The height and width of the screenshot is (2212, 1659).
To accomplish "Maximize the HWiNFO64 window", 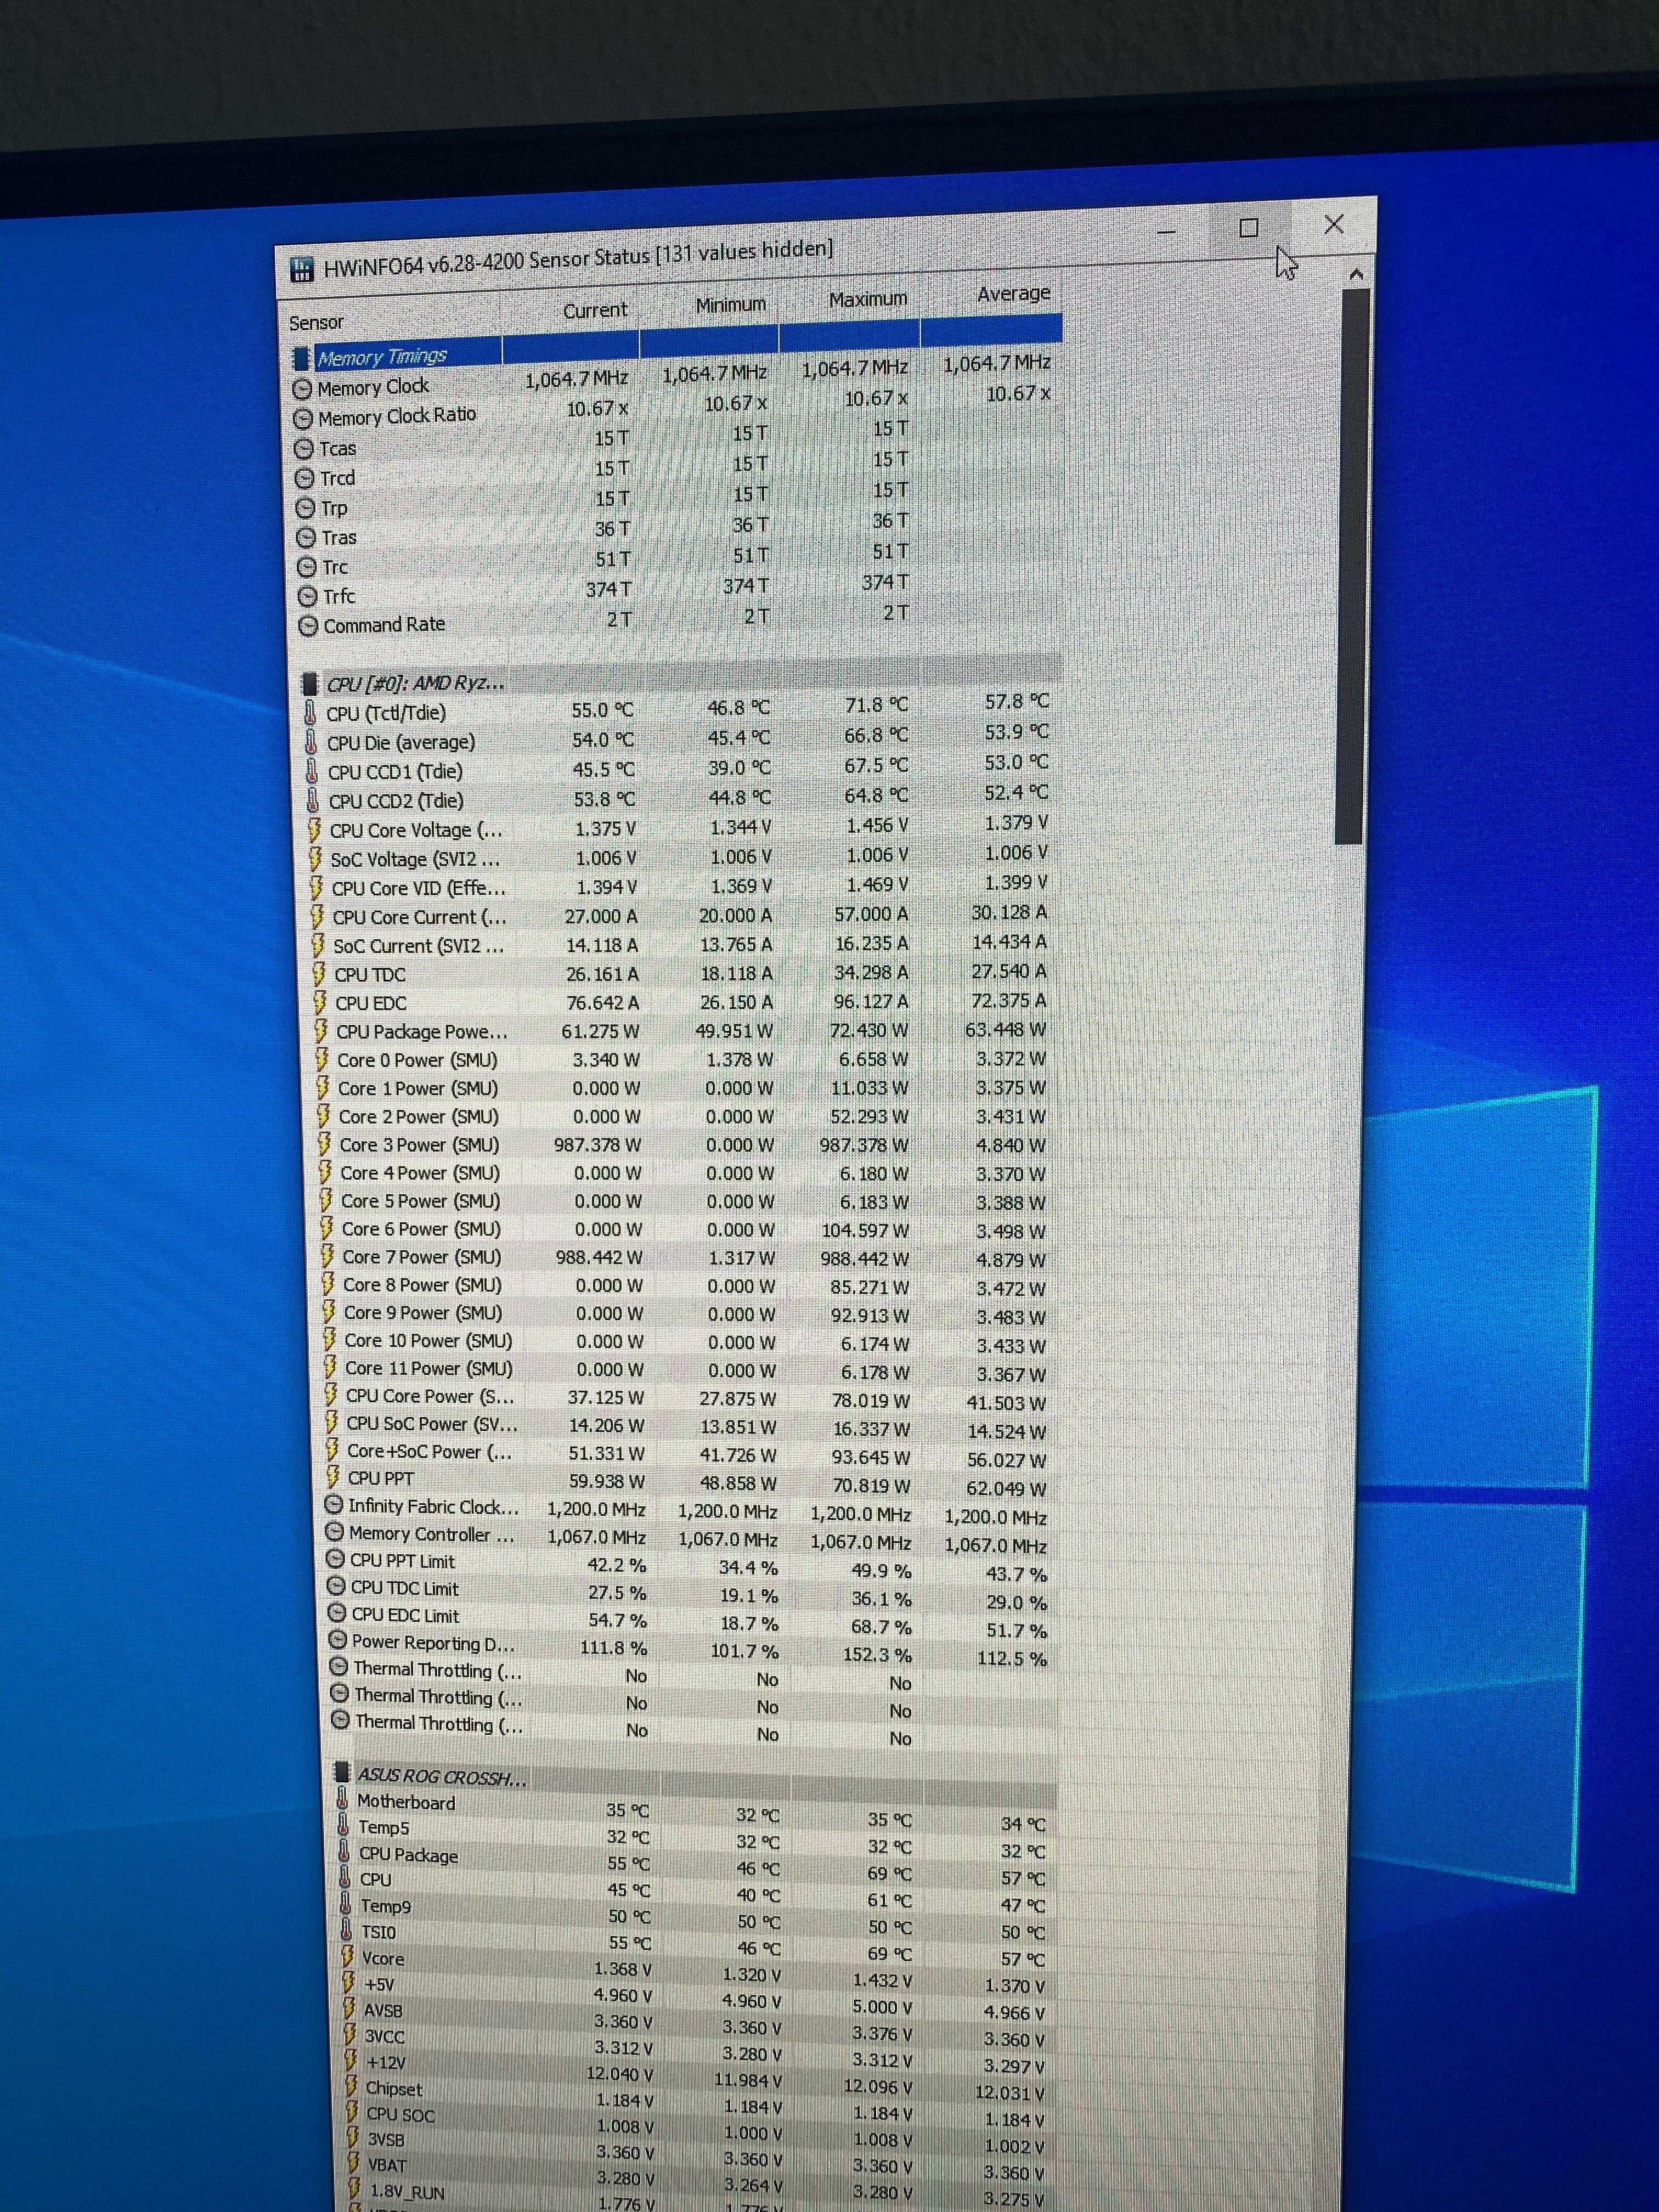I will click(x=1248, y=228).
